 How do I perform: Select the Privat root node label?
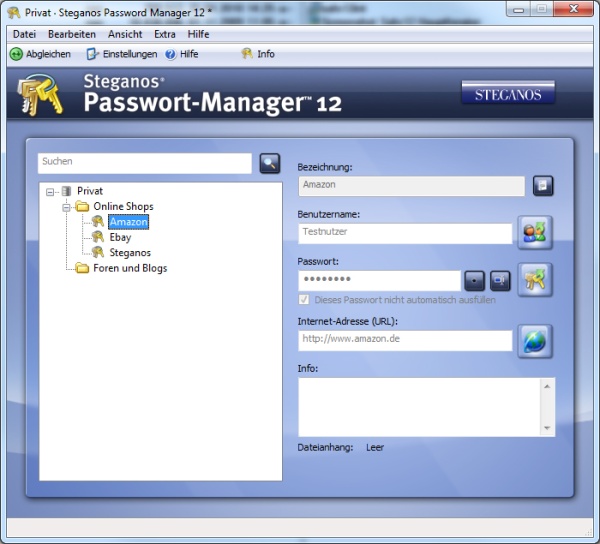90,191
